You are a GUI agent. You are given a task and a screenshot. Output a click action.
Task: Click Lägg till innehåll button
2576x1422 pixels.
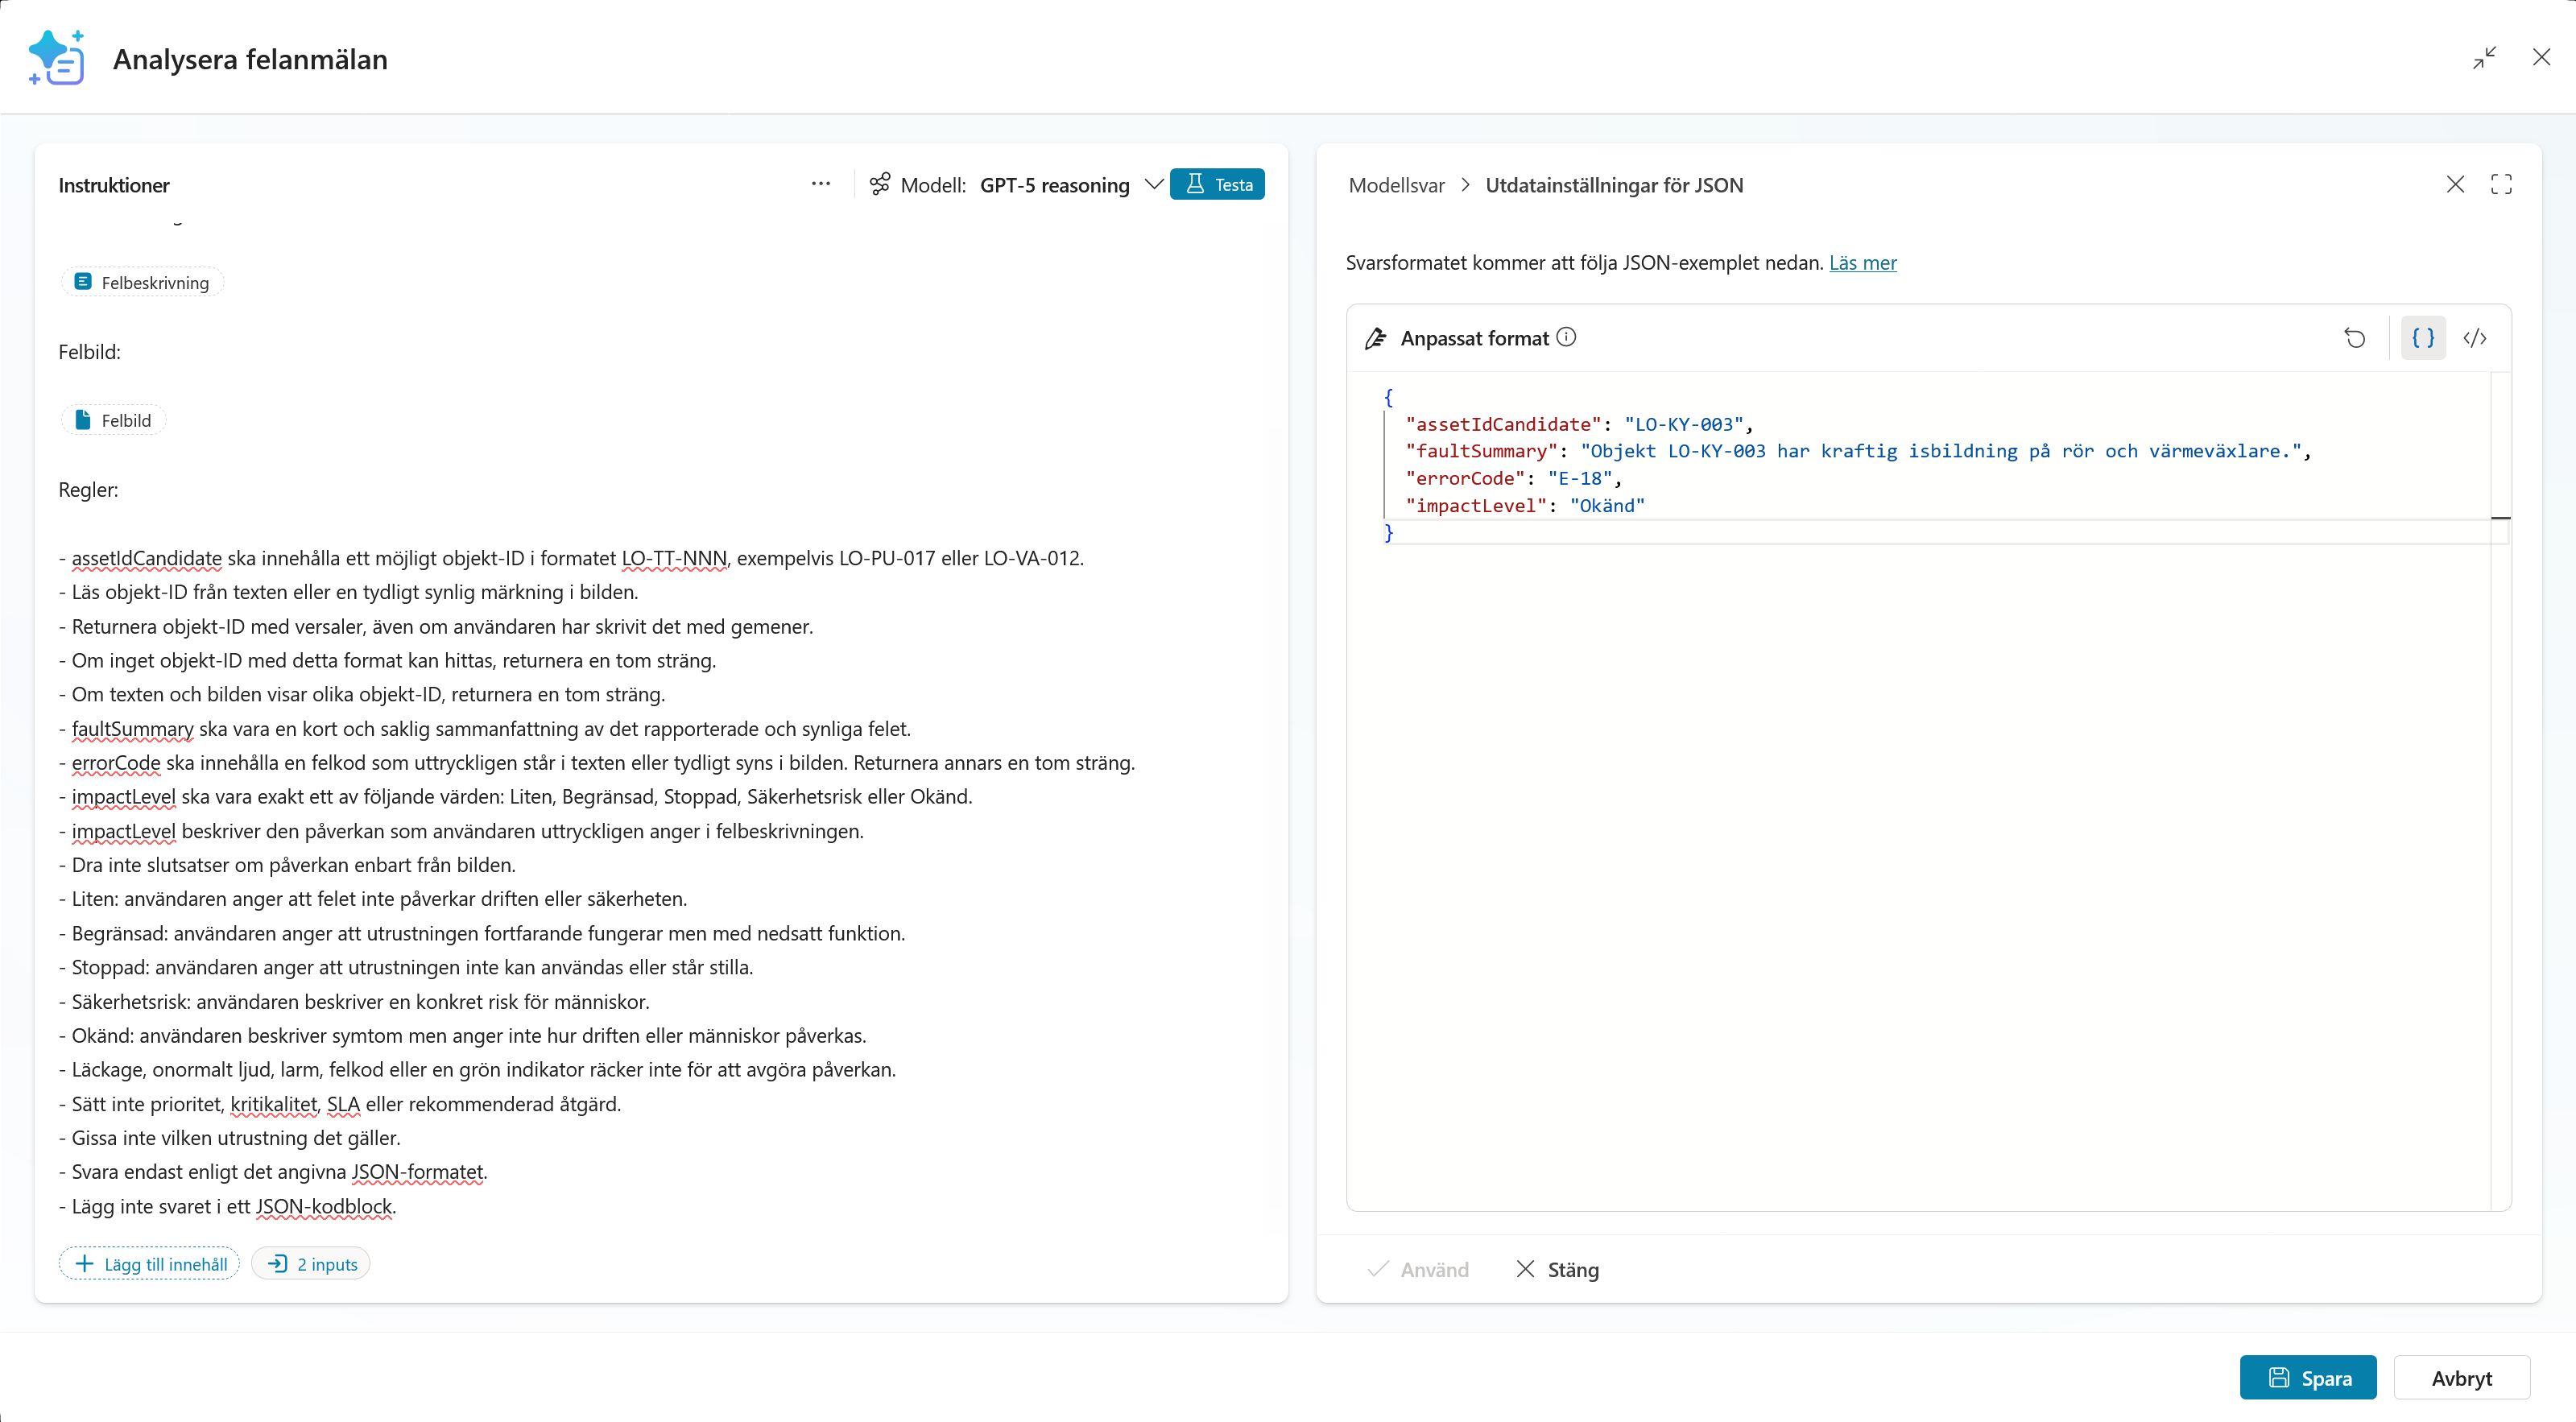150,1264
